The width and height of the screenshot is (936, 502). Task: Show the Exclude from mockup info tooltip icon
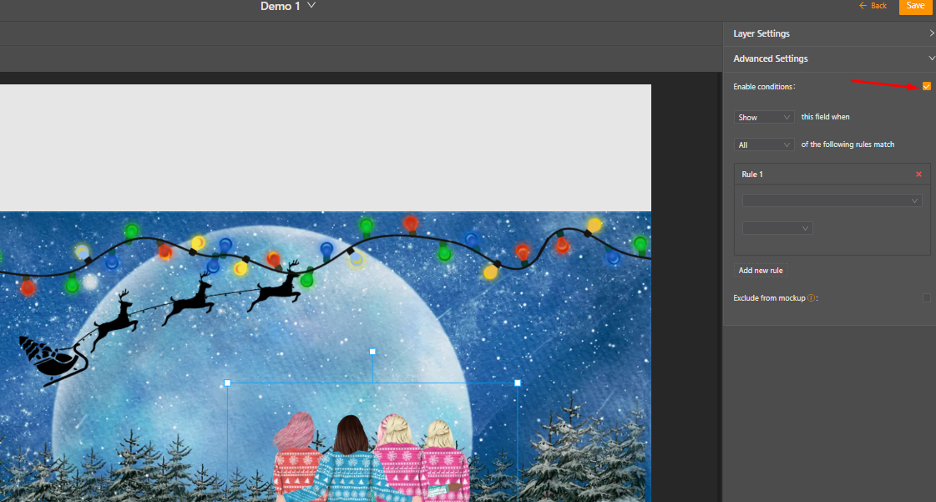811,298
